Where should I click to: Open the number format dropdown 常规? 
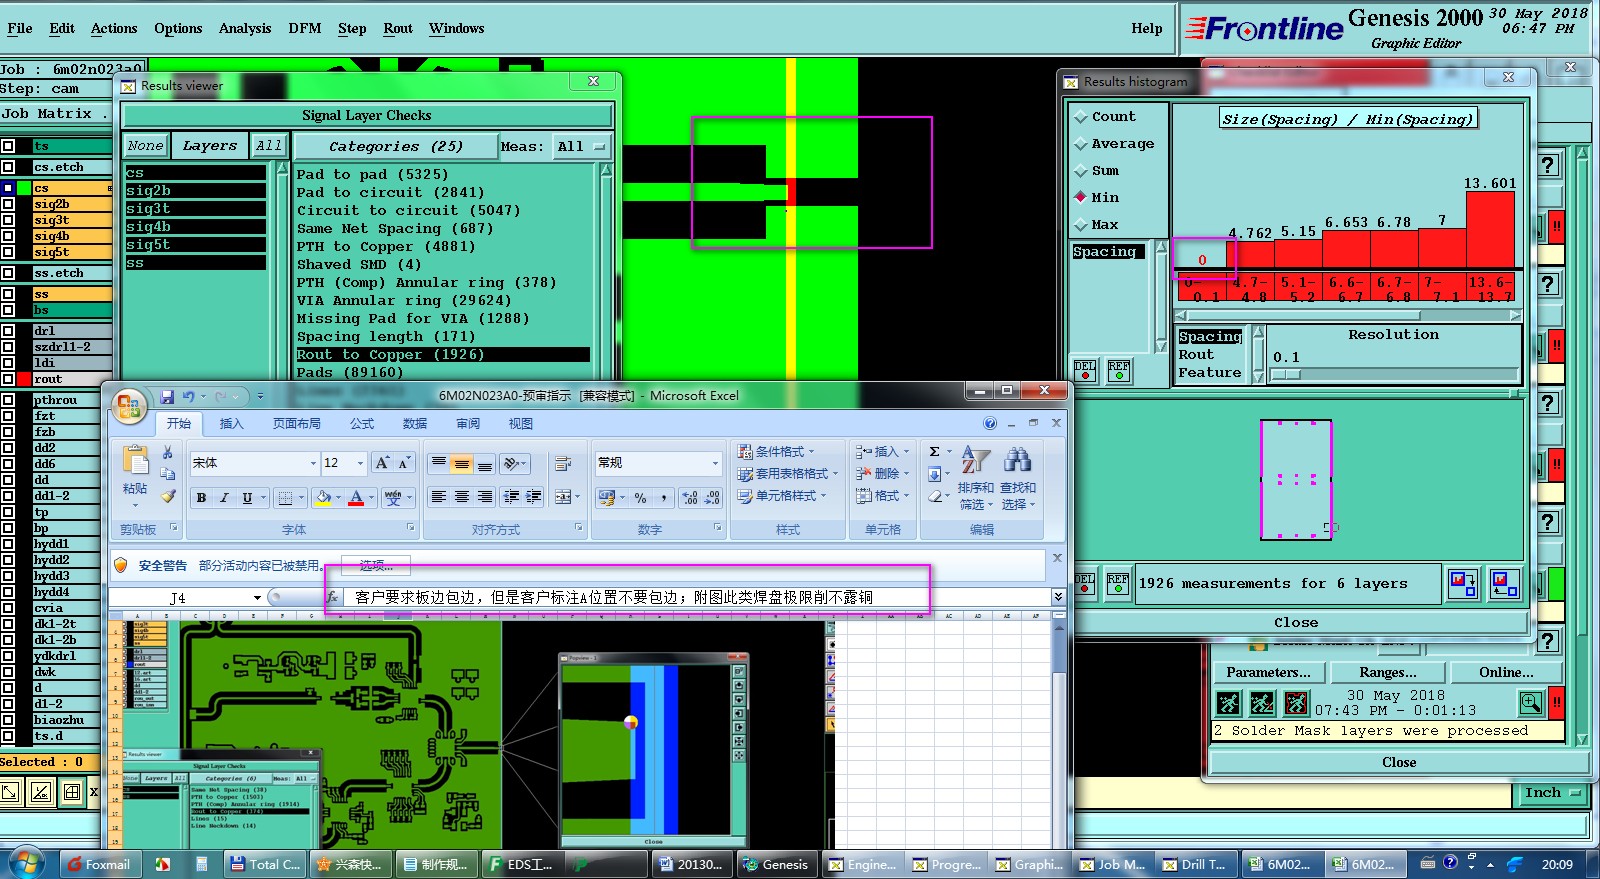coord(715,463)
